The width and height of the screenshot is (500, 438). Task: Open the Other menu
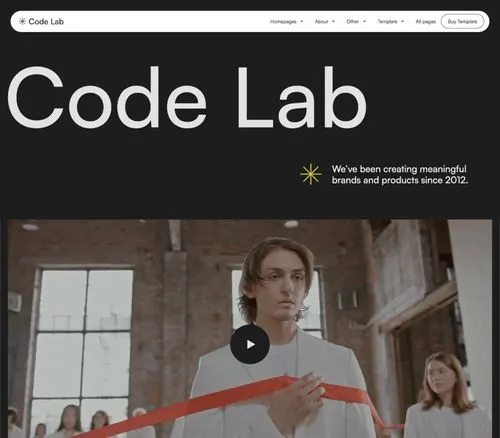(353, 22)
